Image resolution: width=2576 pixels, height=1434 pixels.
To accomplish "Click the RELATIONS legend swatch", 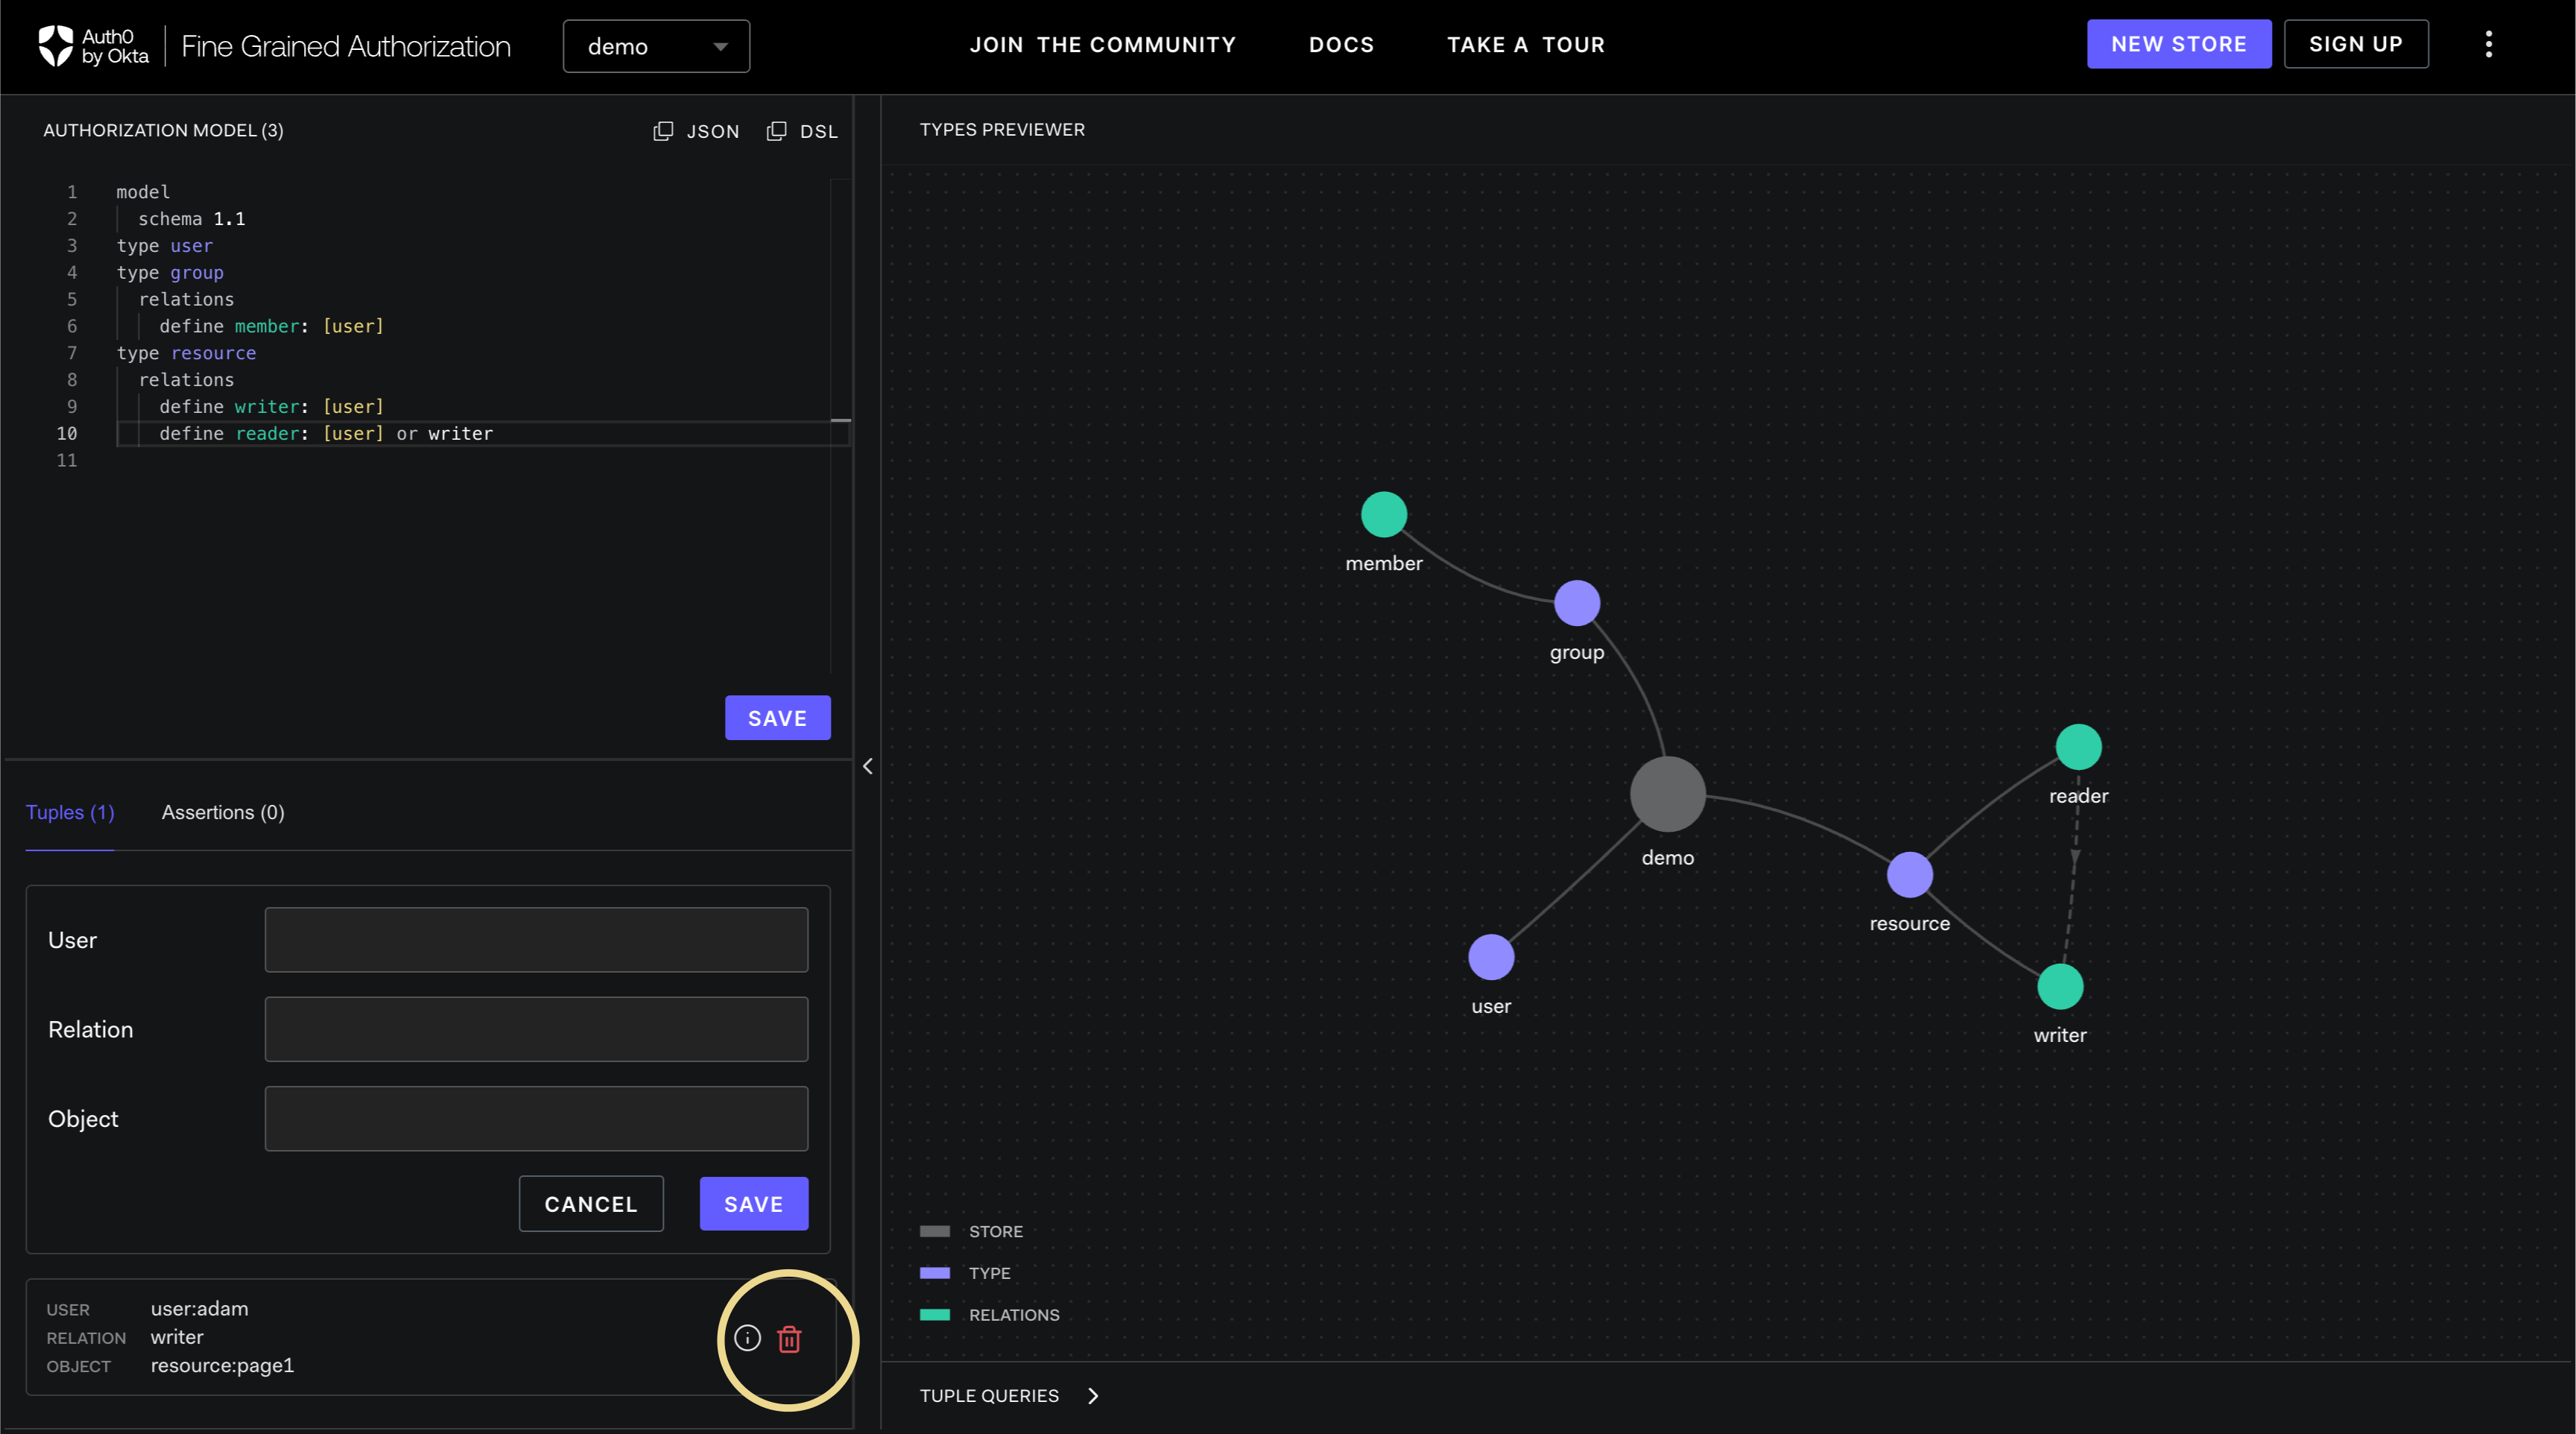I will tap(934, 1314).
